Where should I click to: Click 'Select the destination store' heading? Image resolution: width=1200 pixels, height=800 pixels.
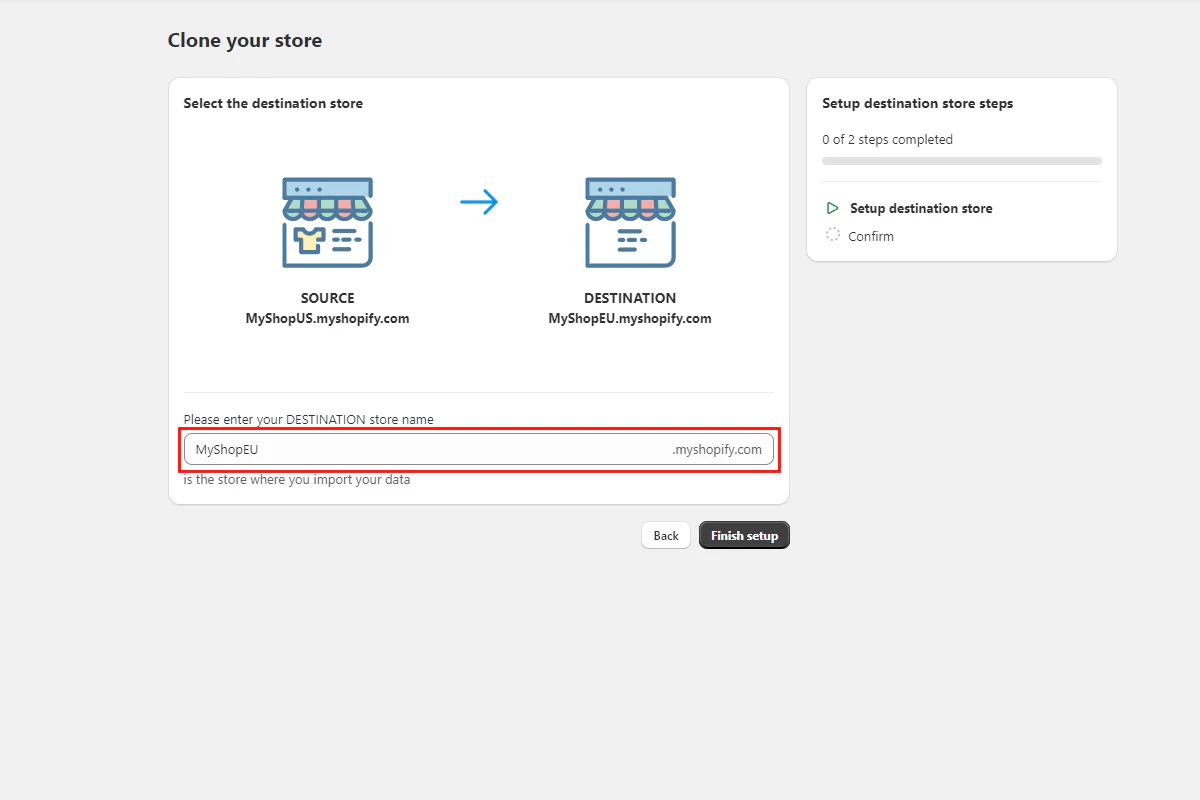pyautogui.click(x=273, y=103)
